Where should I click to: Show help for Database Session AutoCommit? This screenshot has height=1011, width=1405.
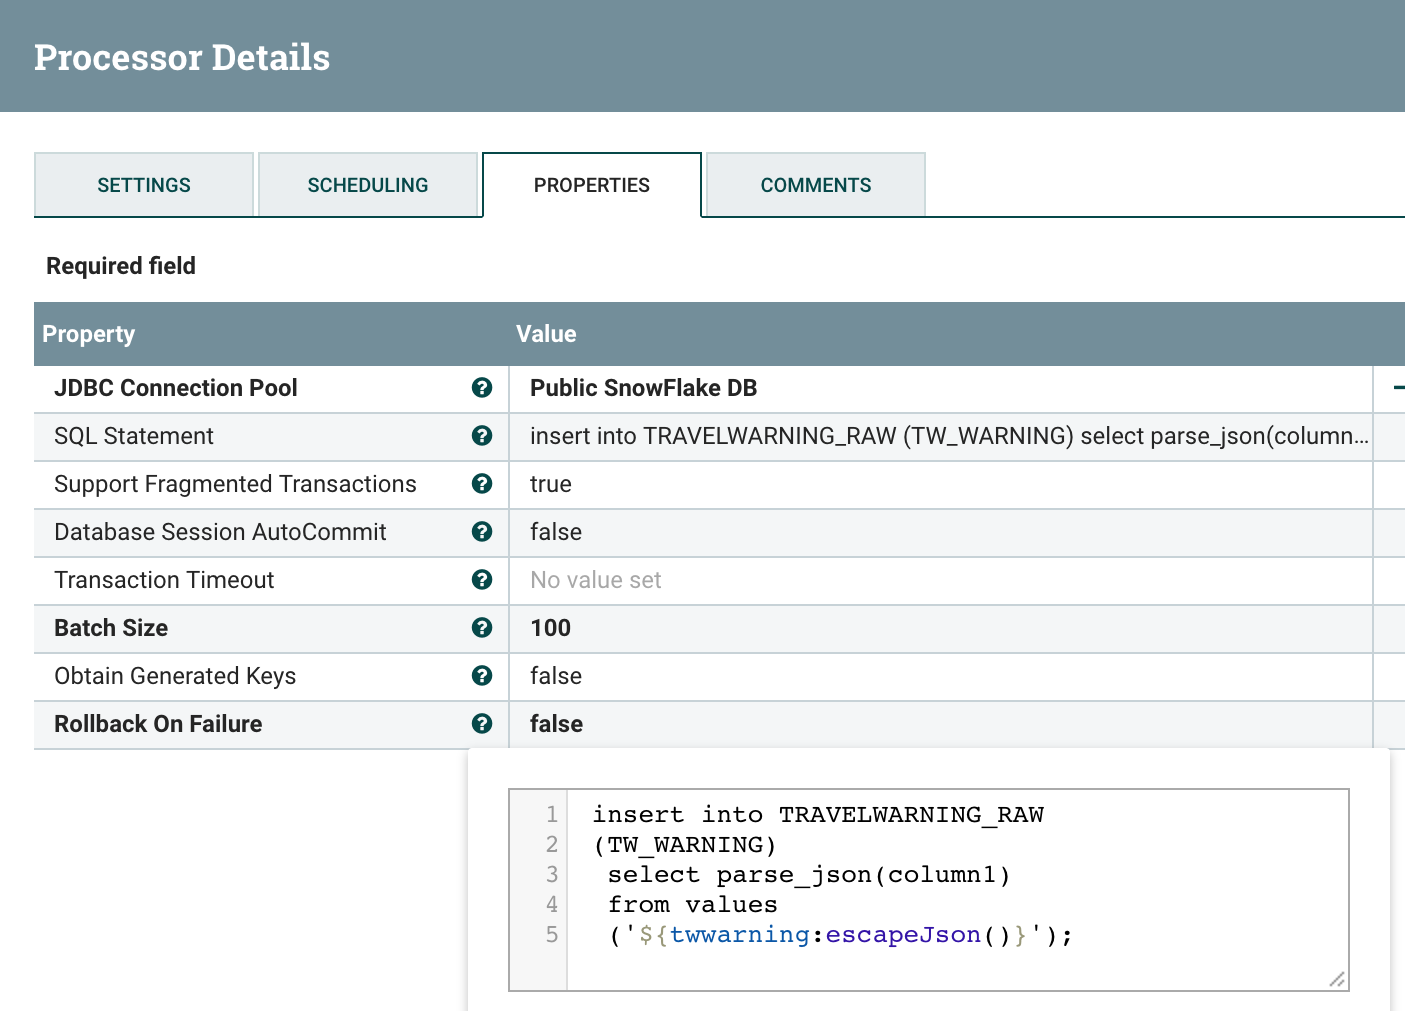click(x=482, y=532)
